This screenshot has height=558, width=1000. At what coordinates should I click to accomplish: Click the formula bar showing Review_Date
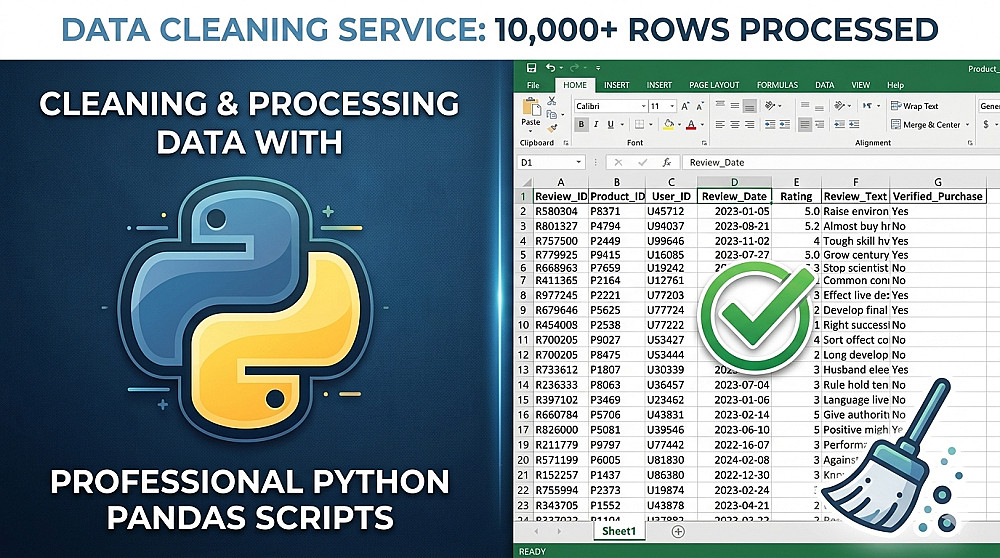841,162
